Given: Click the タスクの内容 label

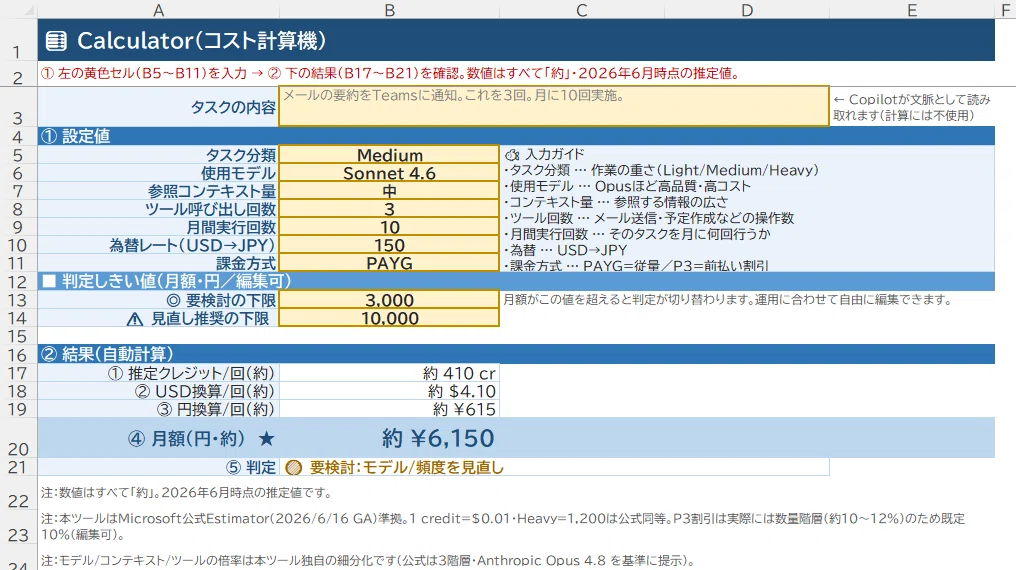Looking at the screenshot, I should [x=233, y=107].
